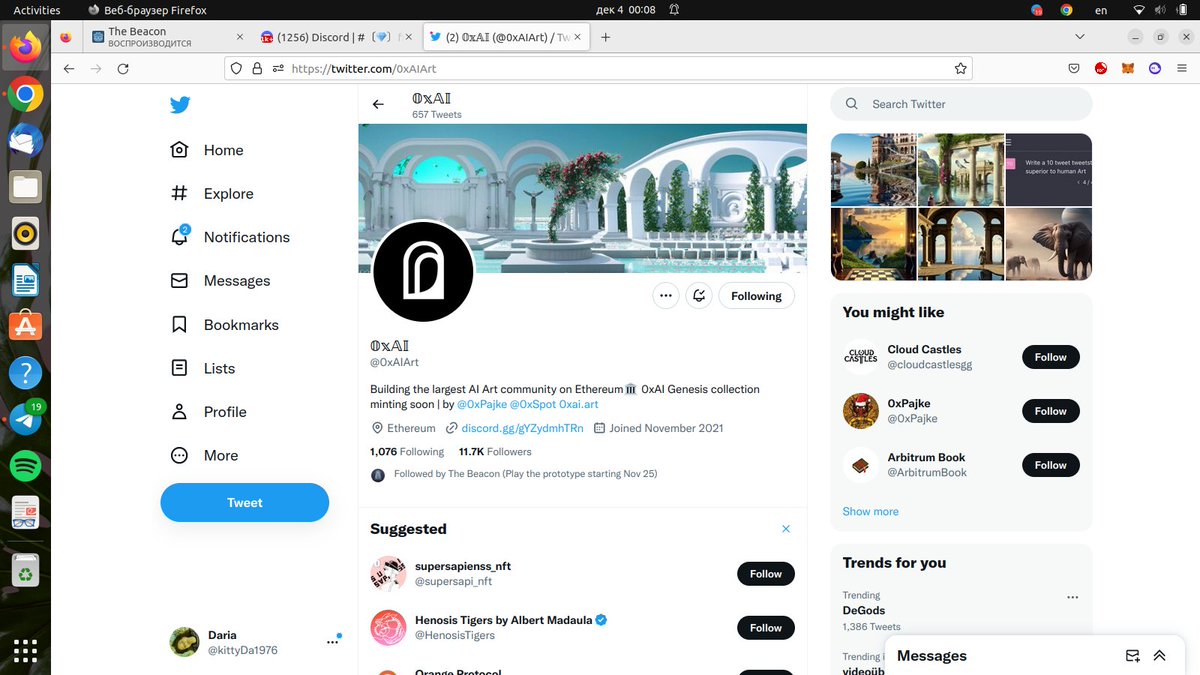Open account menu dots next to Daria

(x=332, y=642)
